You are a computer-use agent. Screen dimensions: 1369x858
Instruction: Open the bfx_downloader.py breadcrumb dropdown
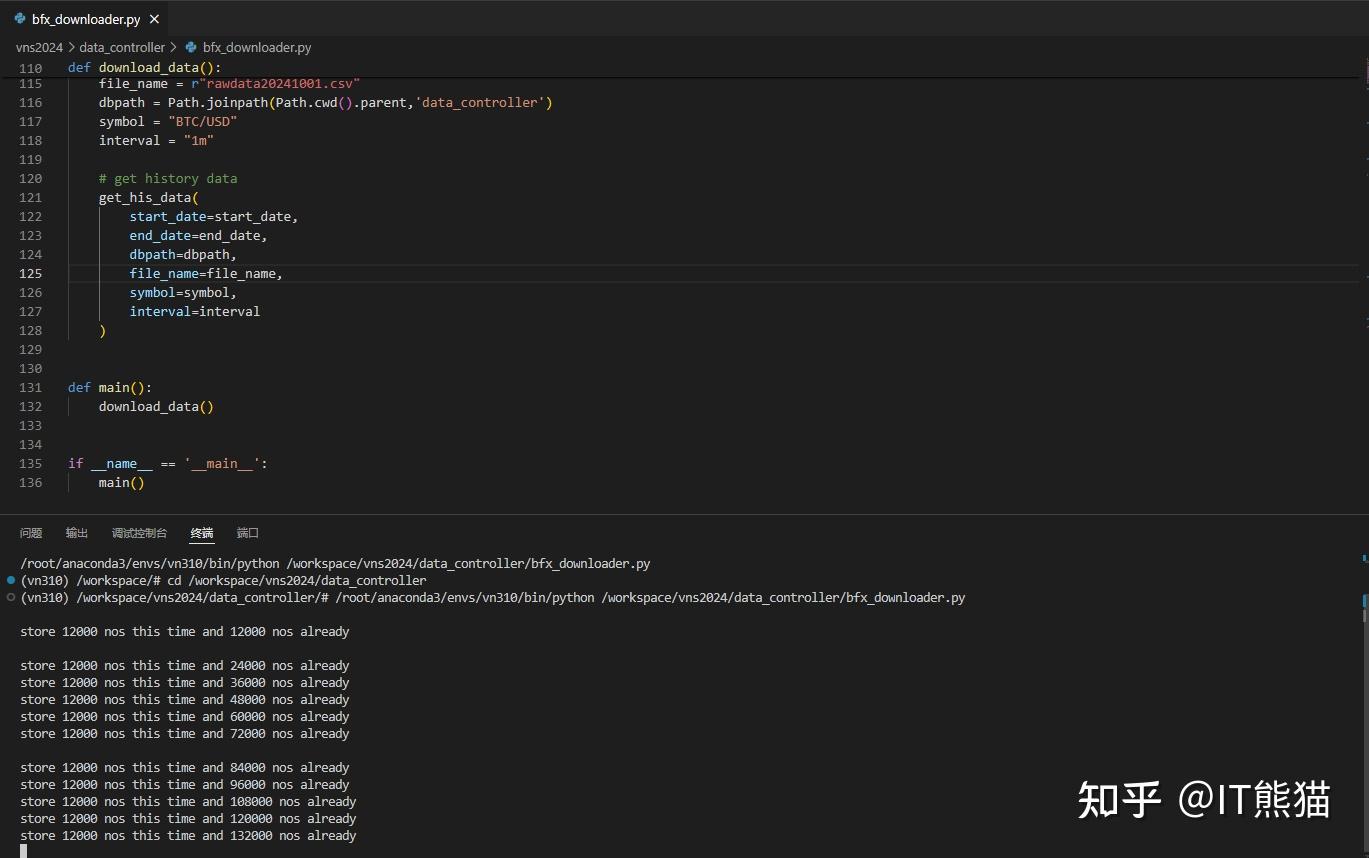pyautogui.click(x=256, y=47)
